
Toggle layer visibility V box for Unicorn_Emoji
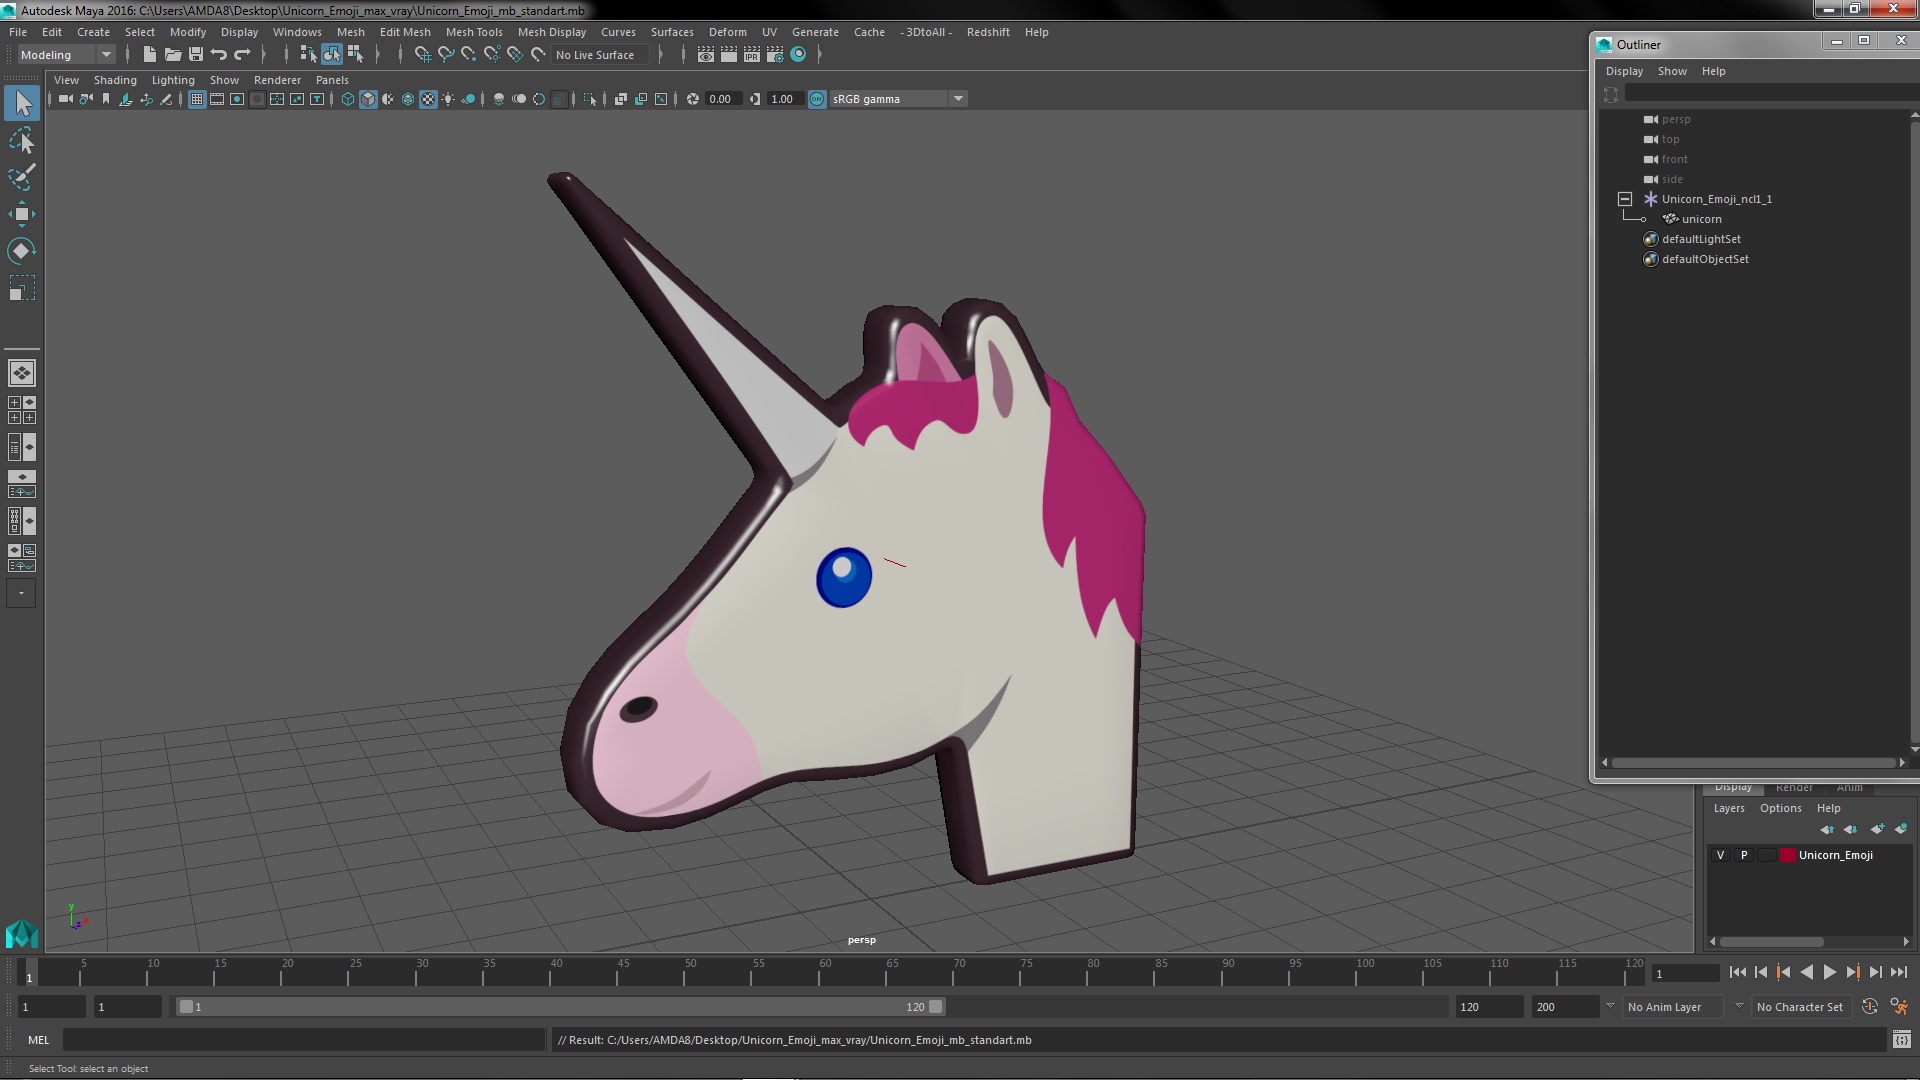coord(1720,855)
